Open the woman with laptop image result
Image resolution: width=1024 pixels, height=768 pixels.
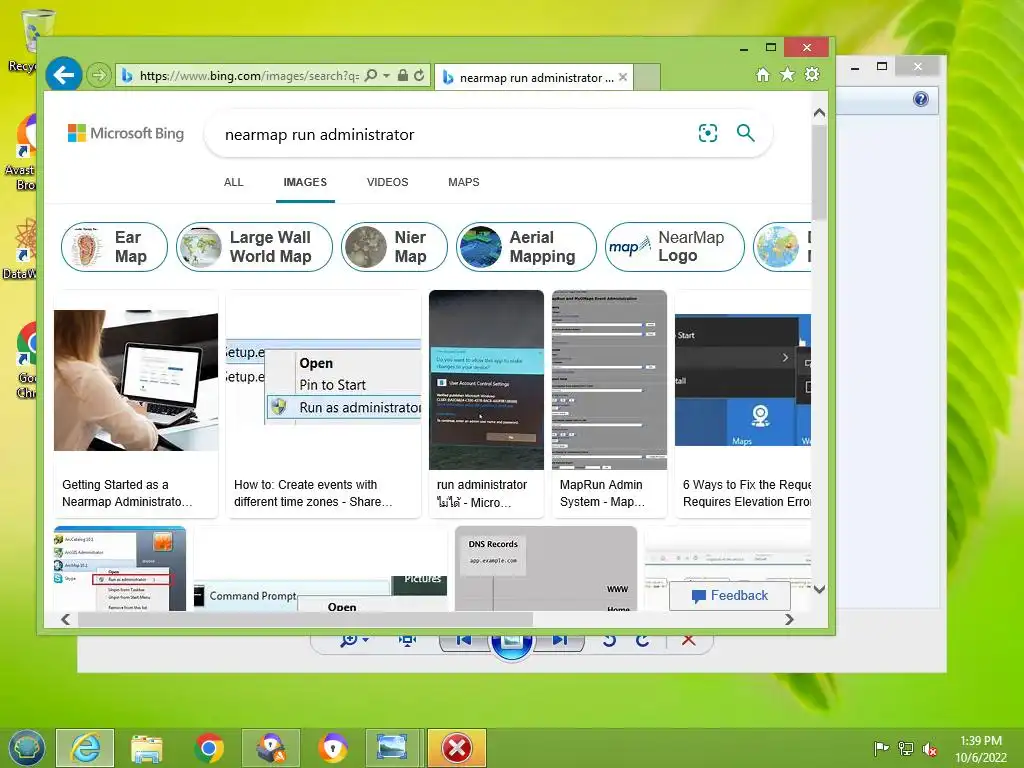(x=136, y=380)
